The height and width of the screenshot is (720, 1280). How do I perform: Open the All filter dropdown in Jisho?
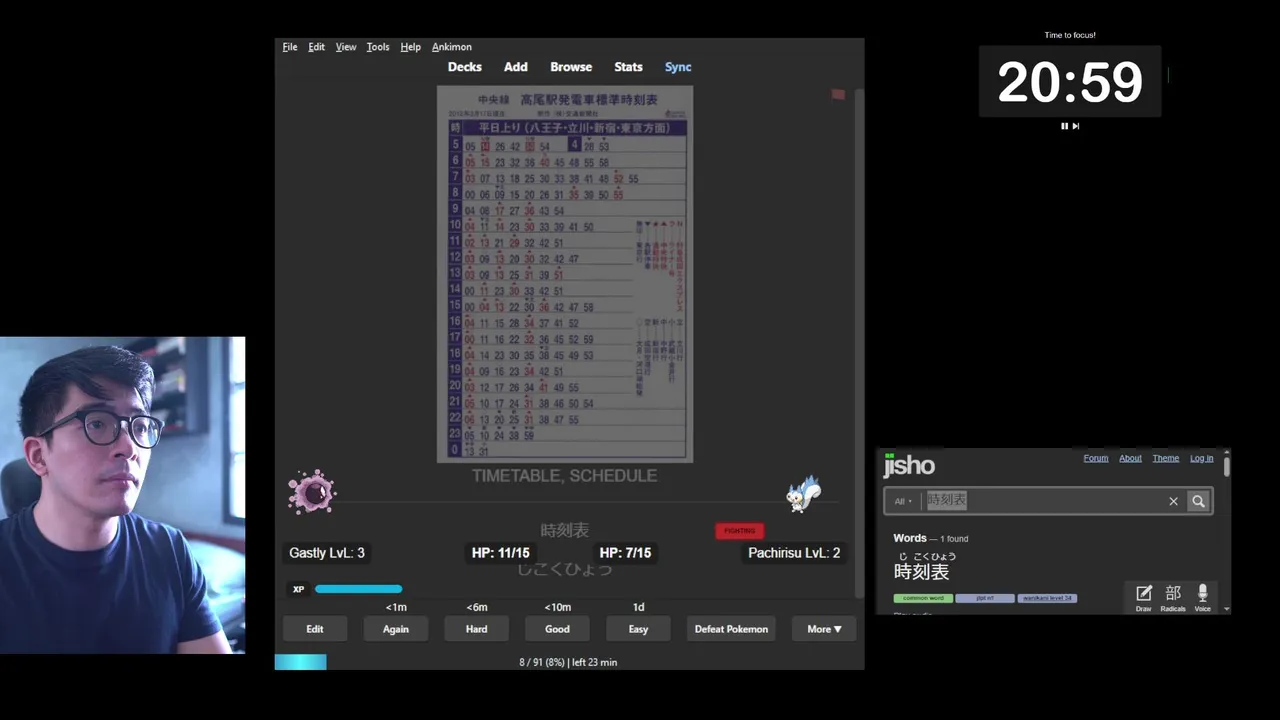(903, 501)
